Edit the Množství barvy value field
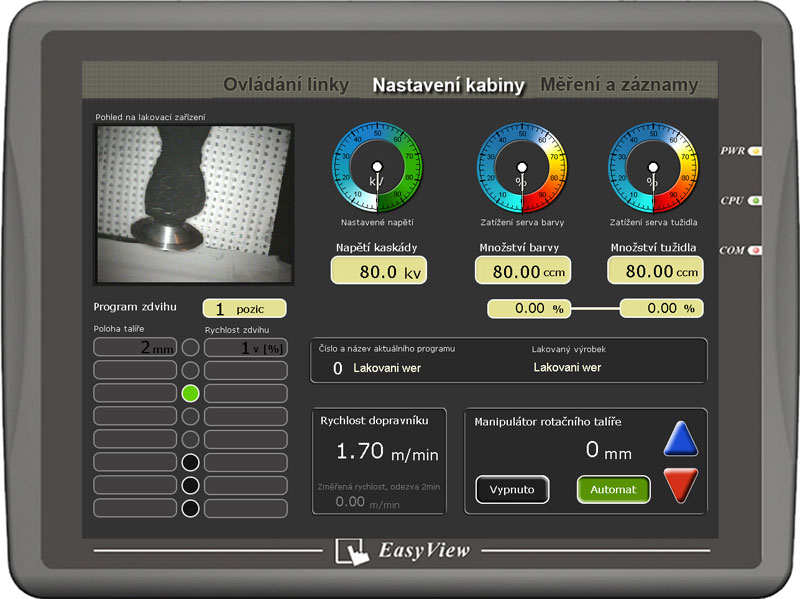This screenshot has height=599, width=800. [x=523, y=271]
